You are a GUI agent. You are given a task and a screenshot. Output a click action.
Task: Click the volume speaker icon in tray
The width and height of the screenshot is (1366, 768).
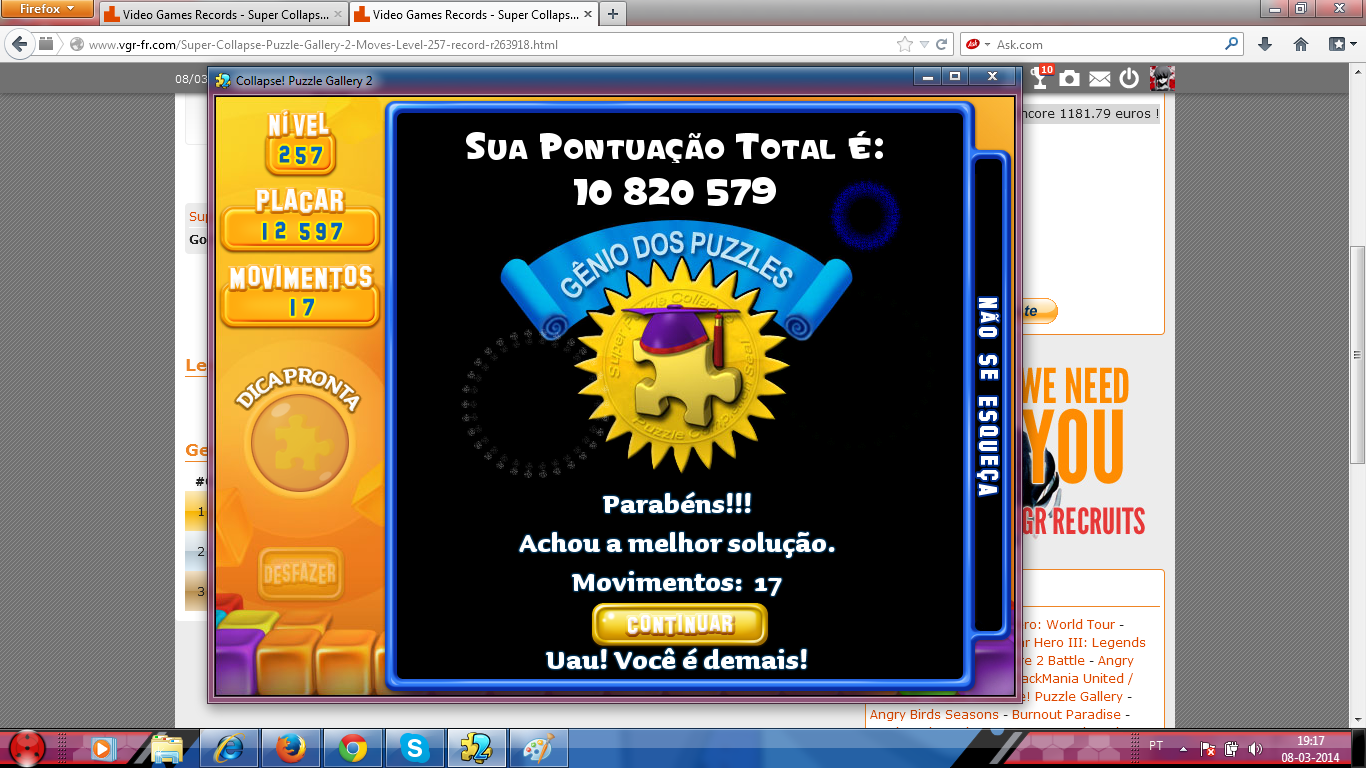coord(1254,748)
